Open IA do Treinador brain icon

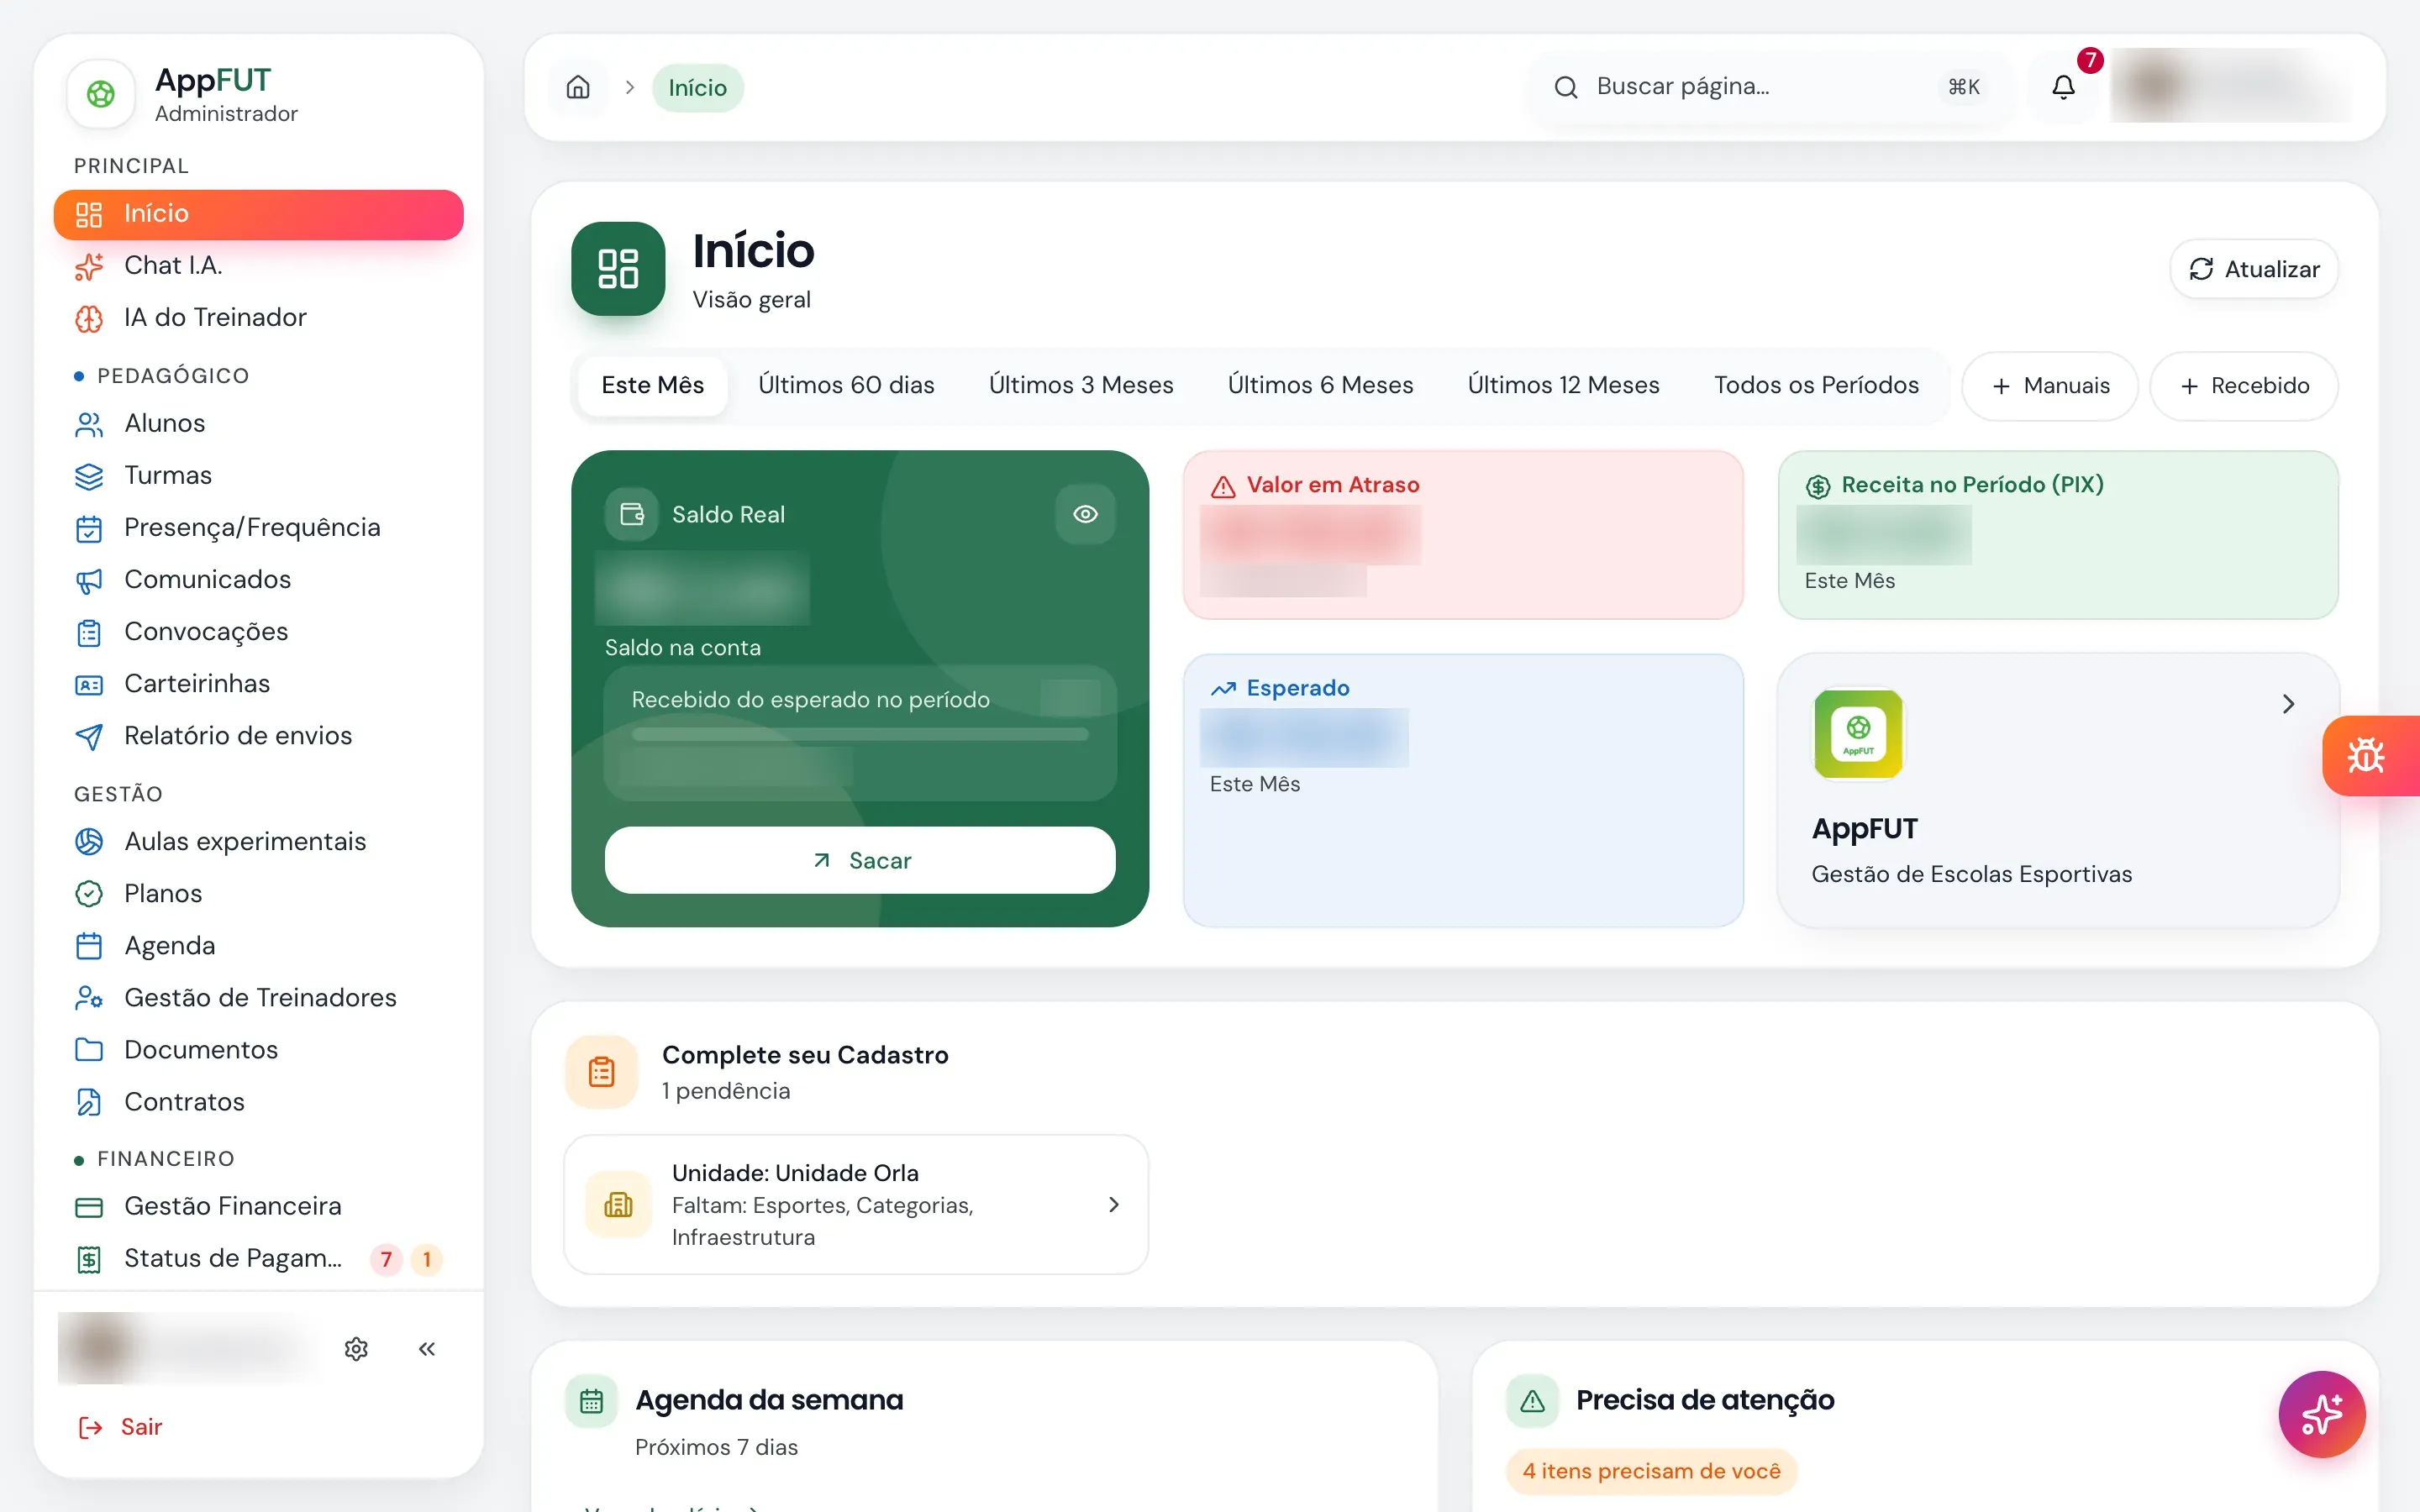pos(89,319)
